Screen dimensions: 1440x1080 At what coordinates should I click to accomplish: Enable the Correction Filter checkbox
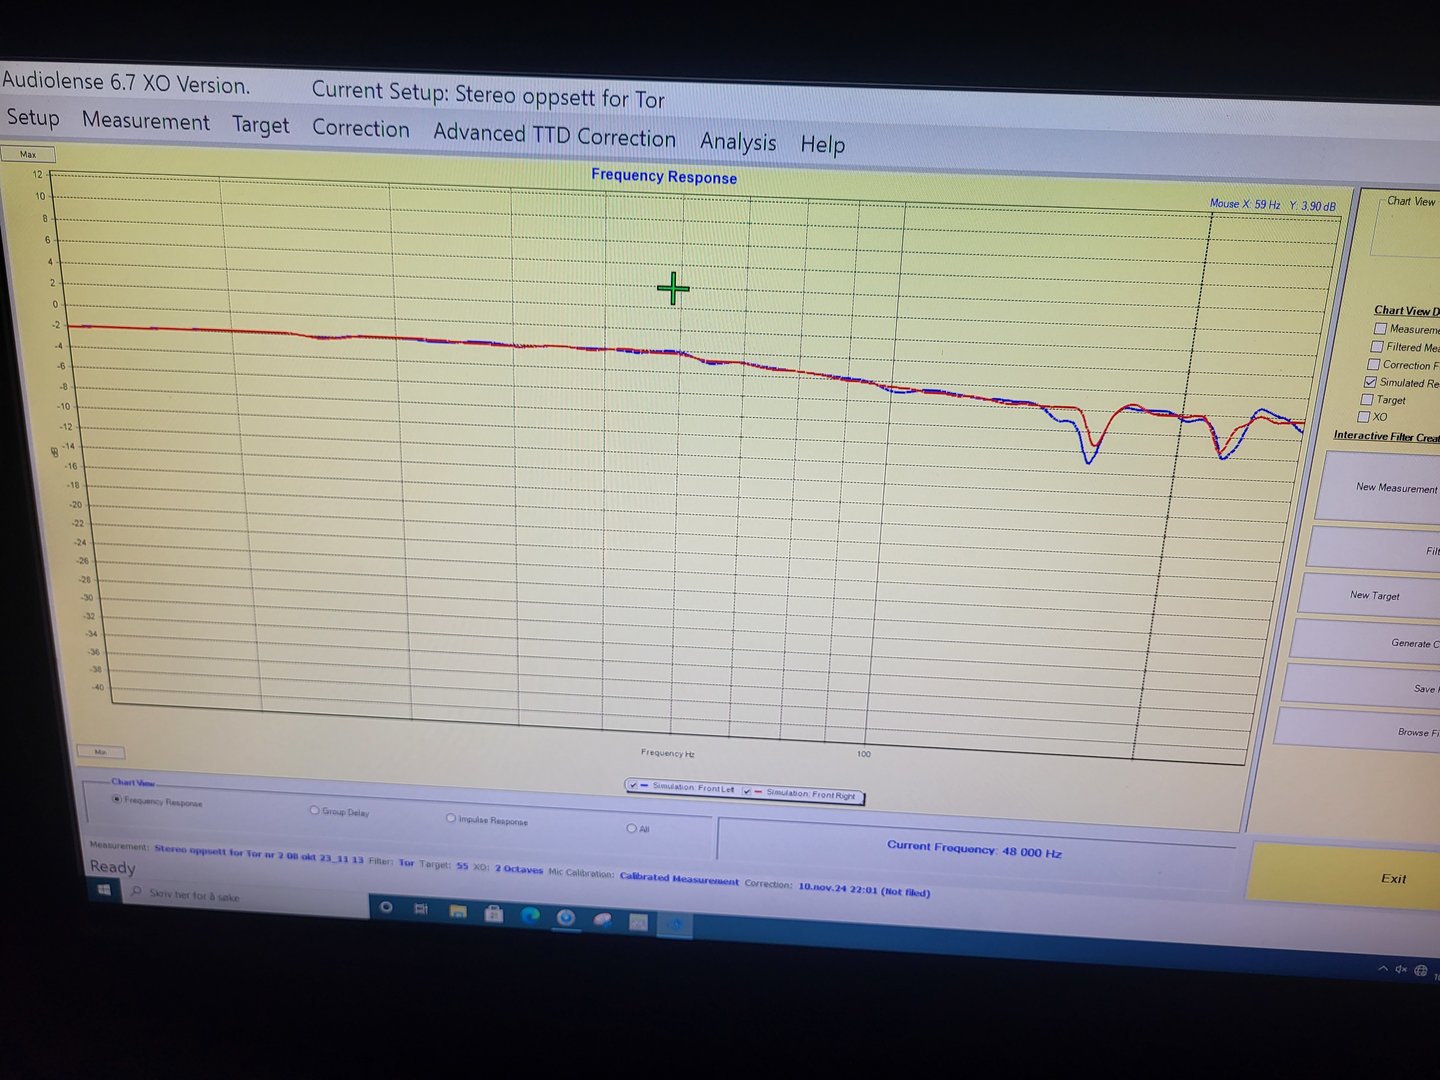coord(1374,364)
